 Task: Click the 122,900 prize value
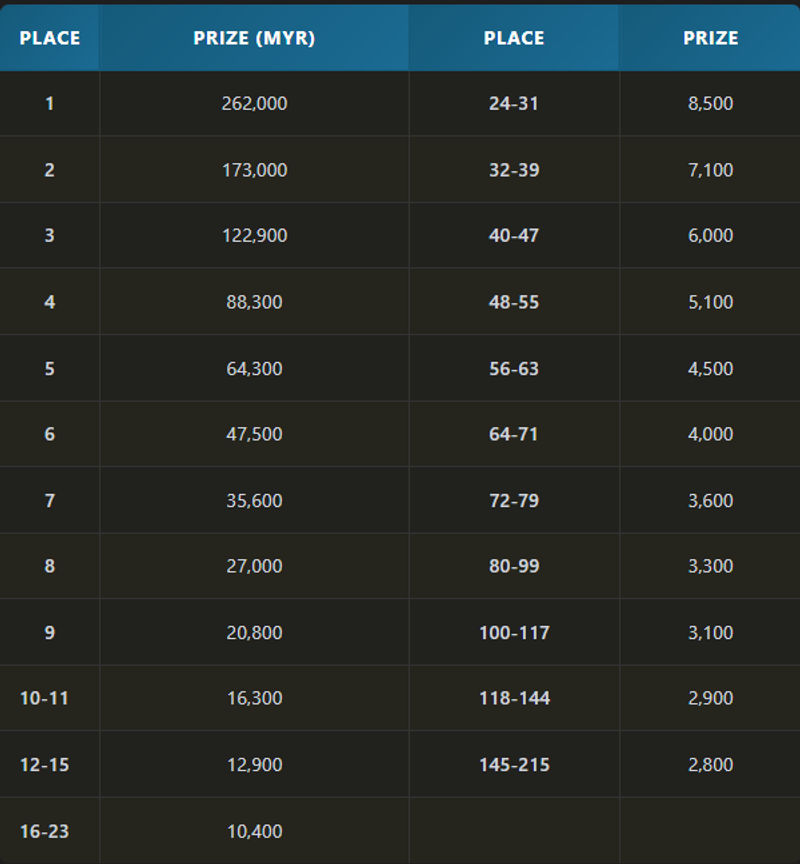(254, 236)
